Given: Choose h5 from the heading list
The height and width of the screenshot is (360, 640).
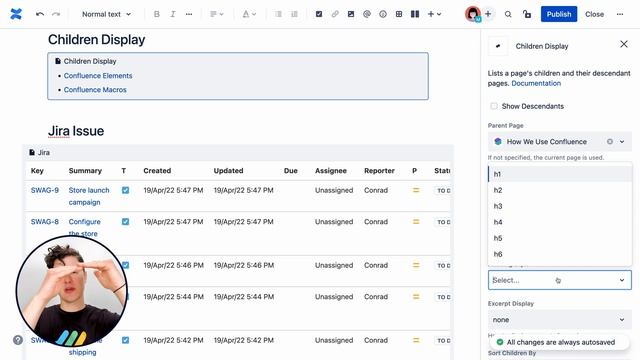Looking at the screenshot, I should tap(560, 238).
